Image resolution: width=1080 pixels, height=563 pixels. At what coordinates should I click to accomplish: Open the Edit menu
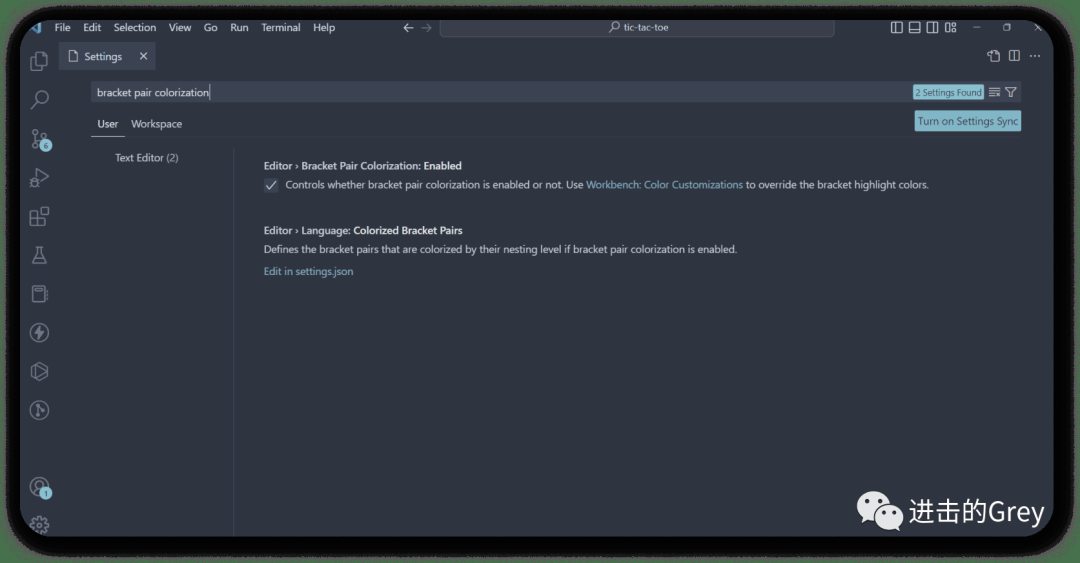point(92,28)
